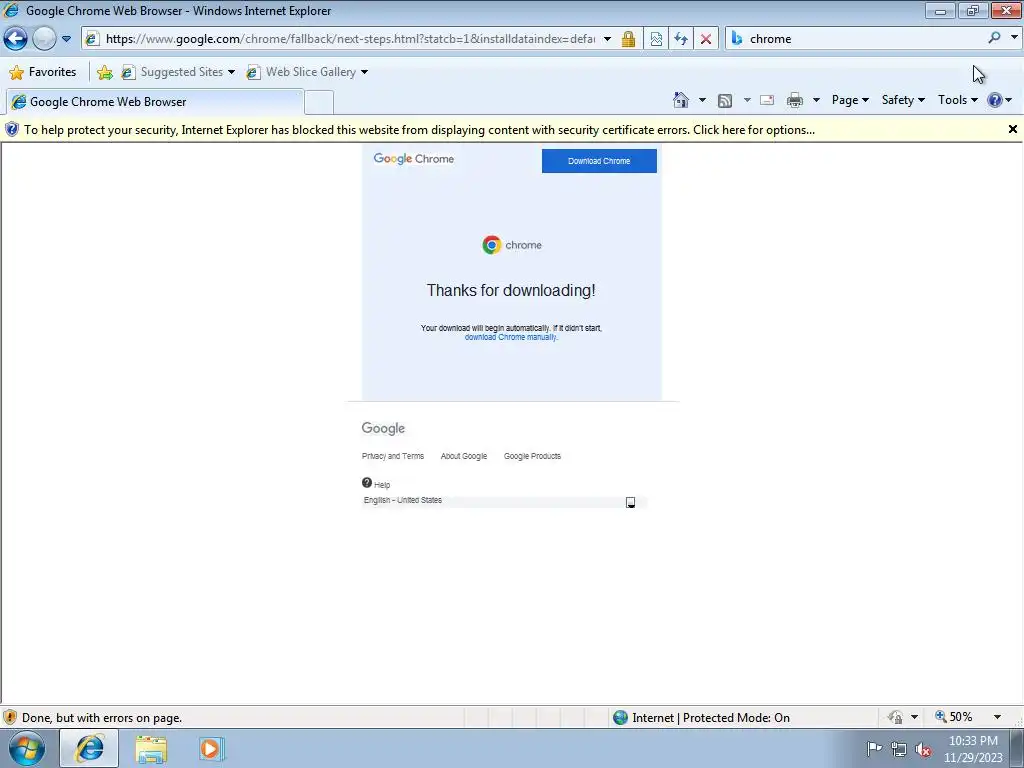1024x768 pixels.
Task: Open the Safety menu
Action: 903,100
